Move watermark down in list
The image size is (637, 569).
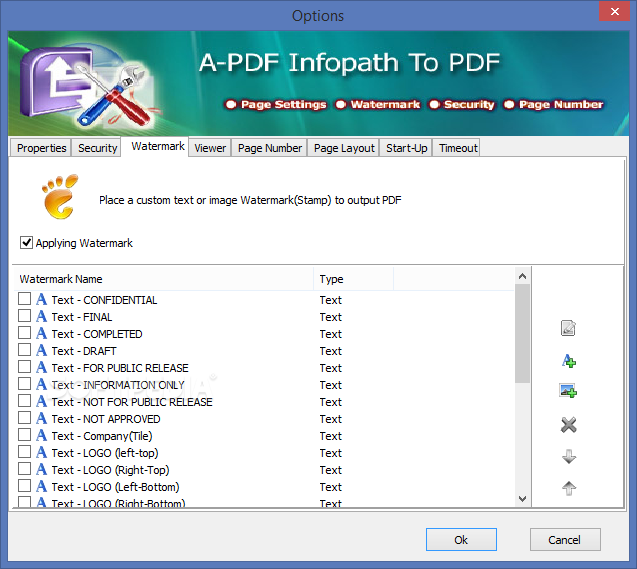pos(569,456)
